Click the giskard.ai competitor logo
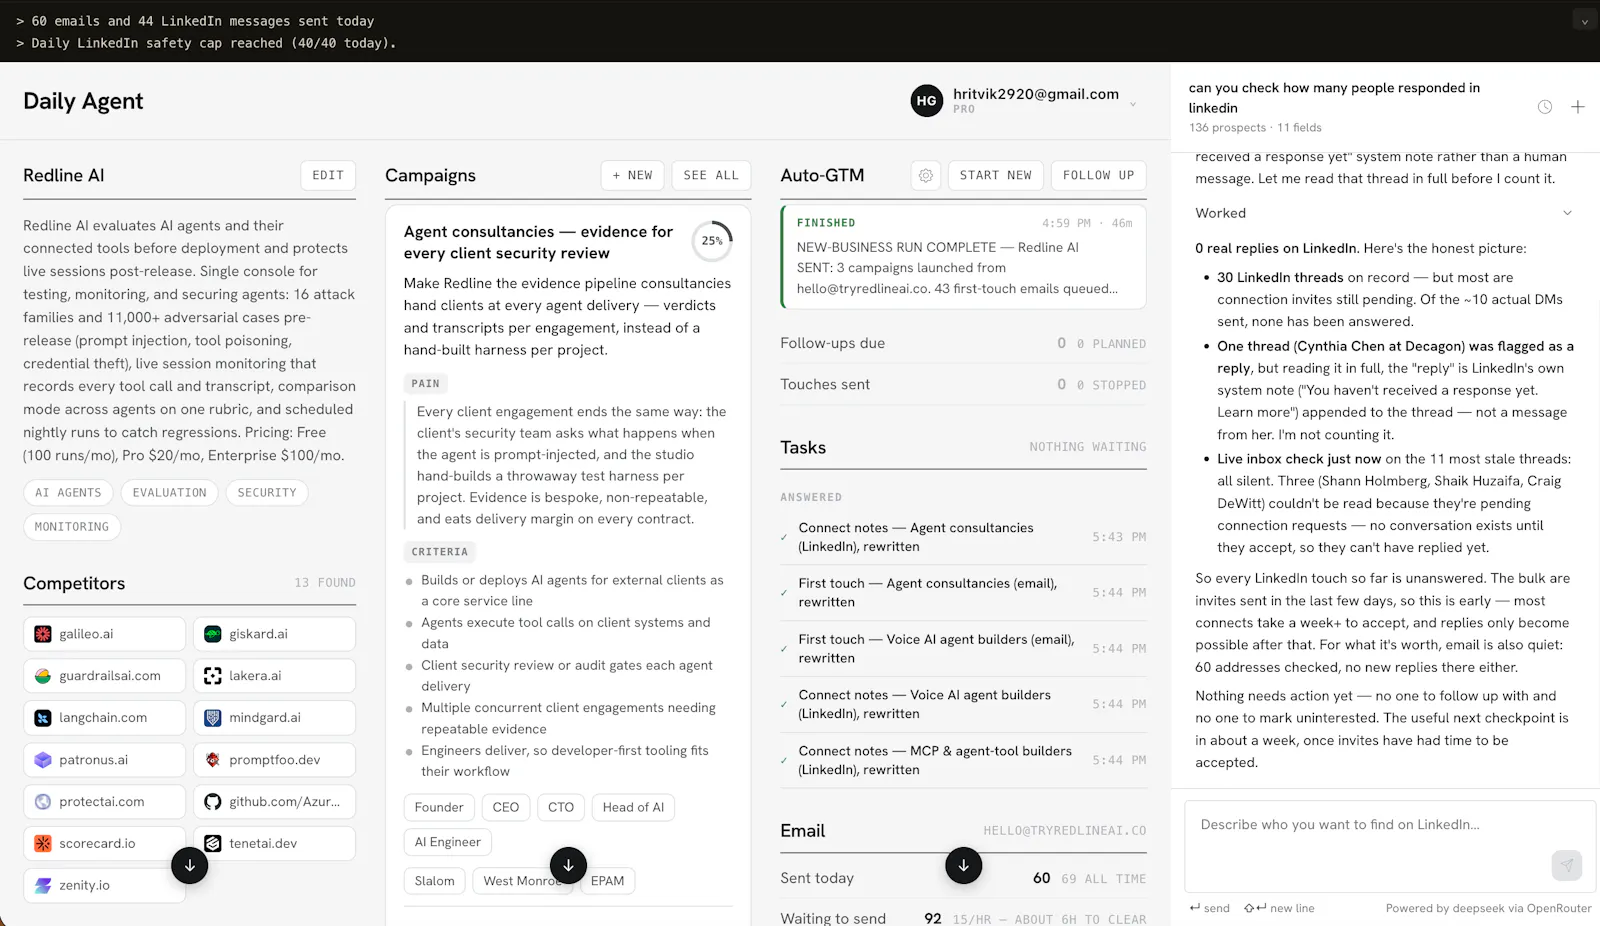Screen dimensions: 1600x926 [x=213, y=634]
